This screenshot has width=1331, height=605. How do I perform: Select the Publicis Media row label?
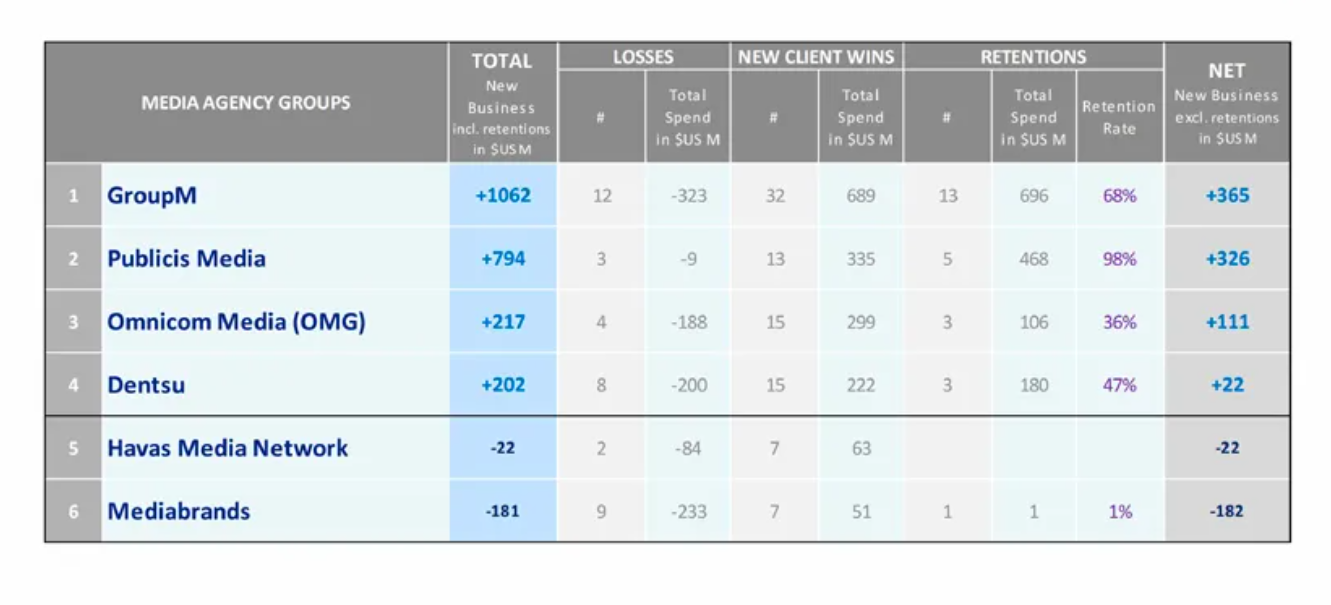[187, 259]
